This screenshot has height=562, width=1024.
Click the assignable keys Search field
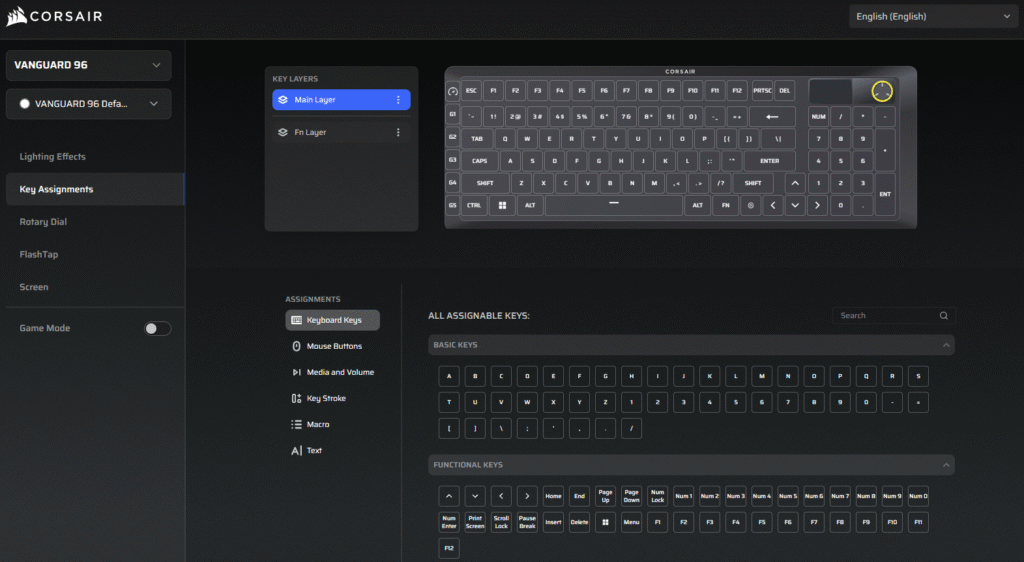(885, 315)
